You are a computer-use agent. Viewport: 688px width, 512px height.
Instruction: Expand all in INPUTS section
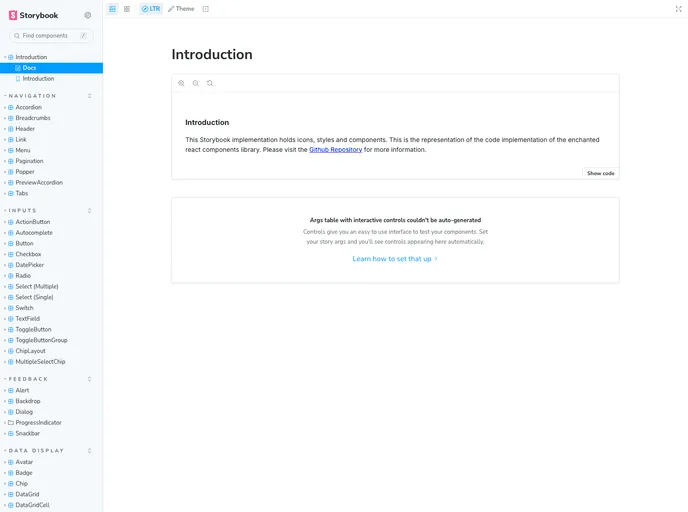(90, 211)
